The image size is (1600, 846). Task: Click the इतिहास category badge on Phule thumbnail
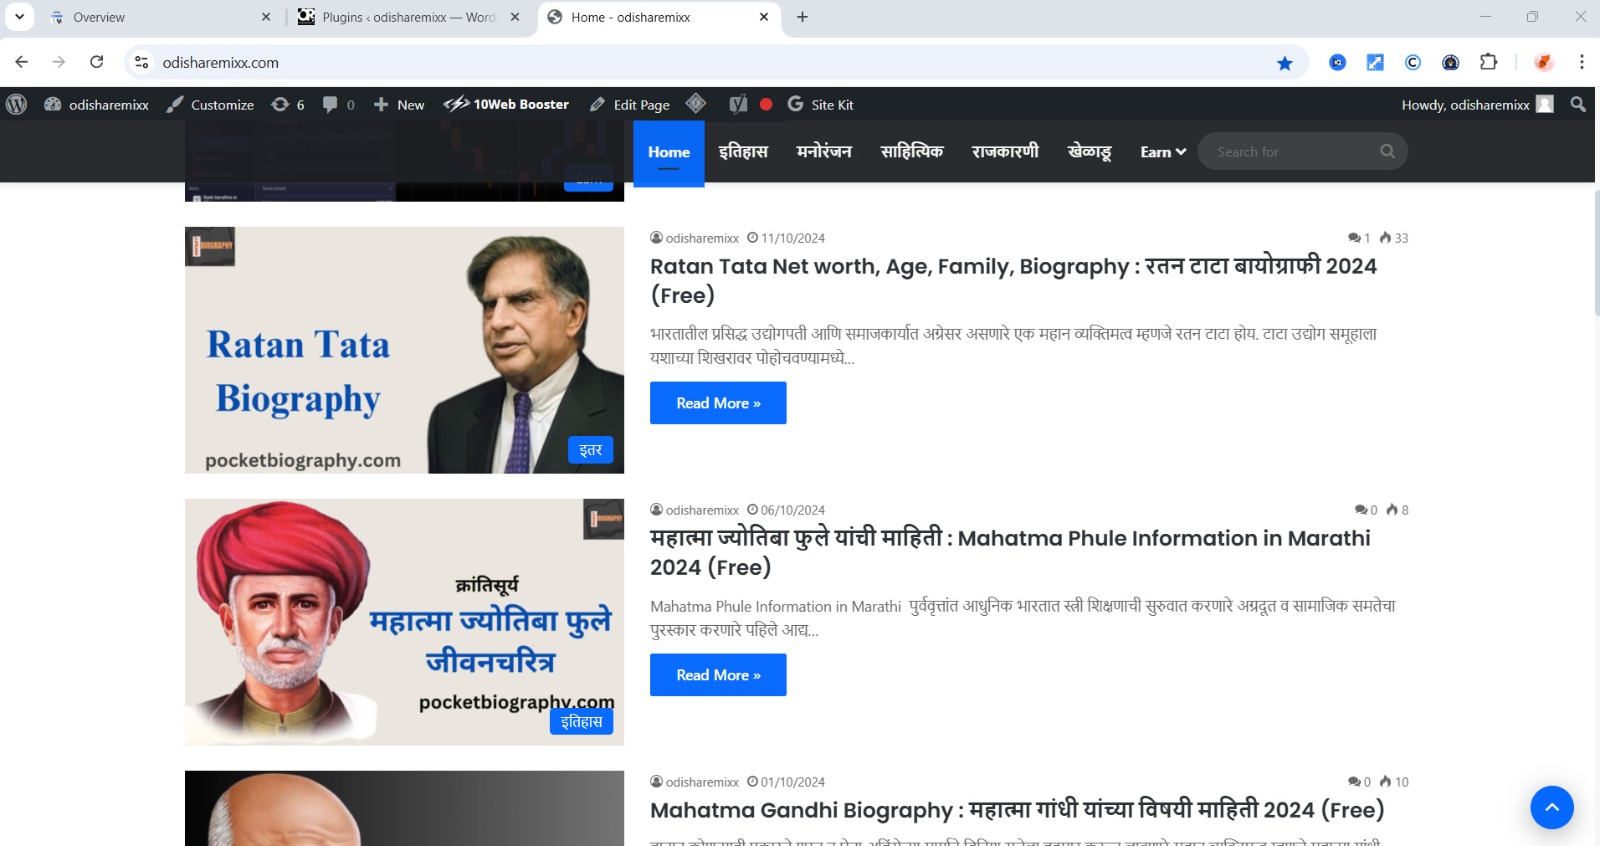581,721
